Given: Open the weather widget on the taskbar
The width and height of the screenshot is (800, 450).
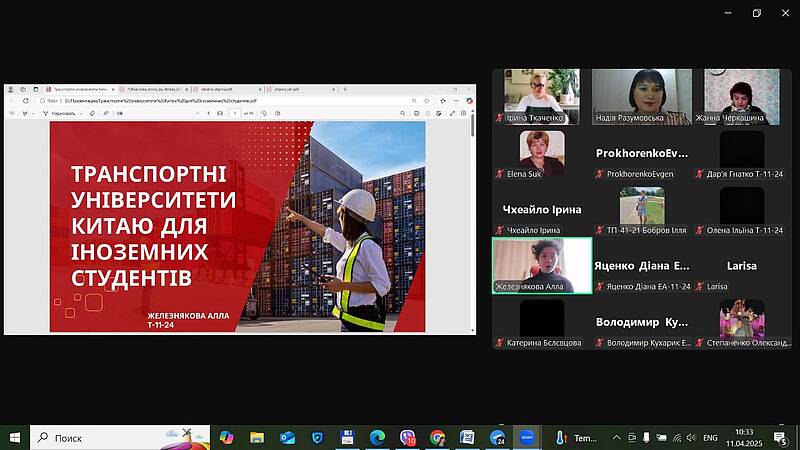Looking at the screenshot, I should [x=577, y=438].
